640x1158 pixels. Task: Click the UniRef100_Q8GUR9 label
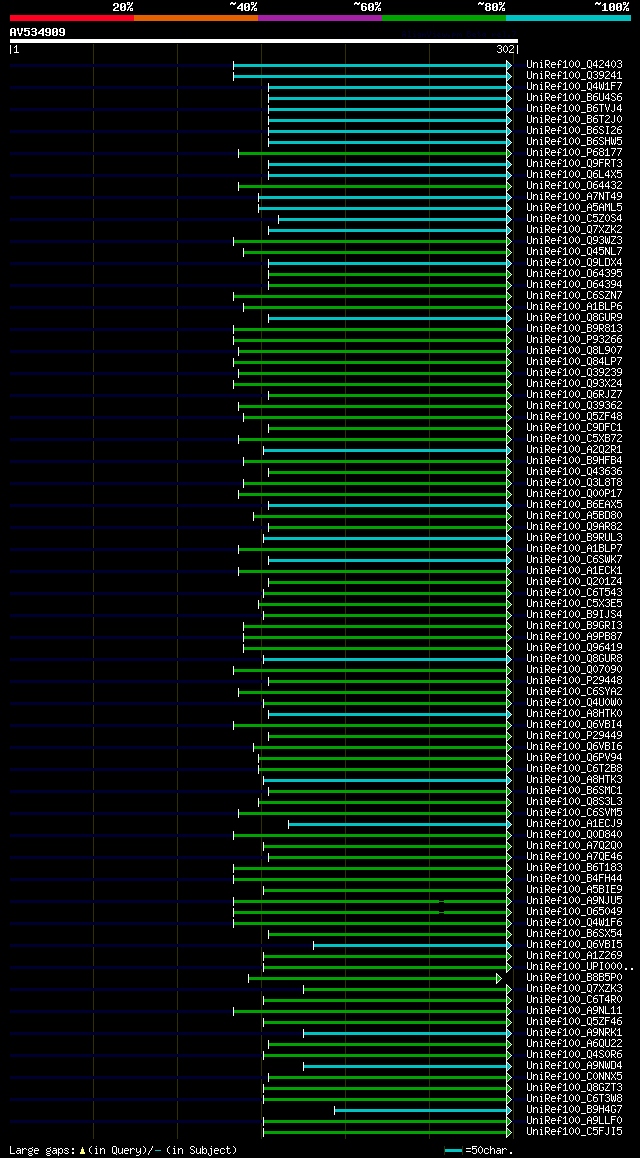click(x=574, y=318)
